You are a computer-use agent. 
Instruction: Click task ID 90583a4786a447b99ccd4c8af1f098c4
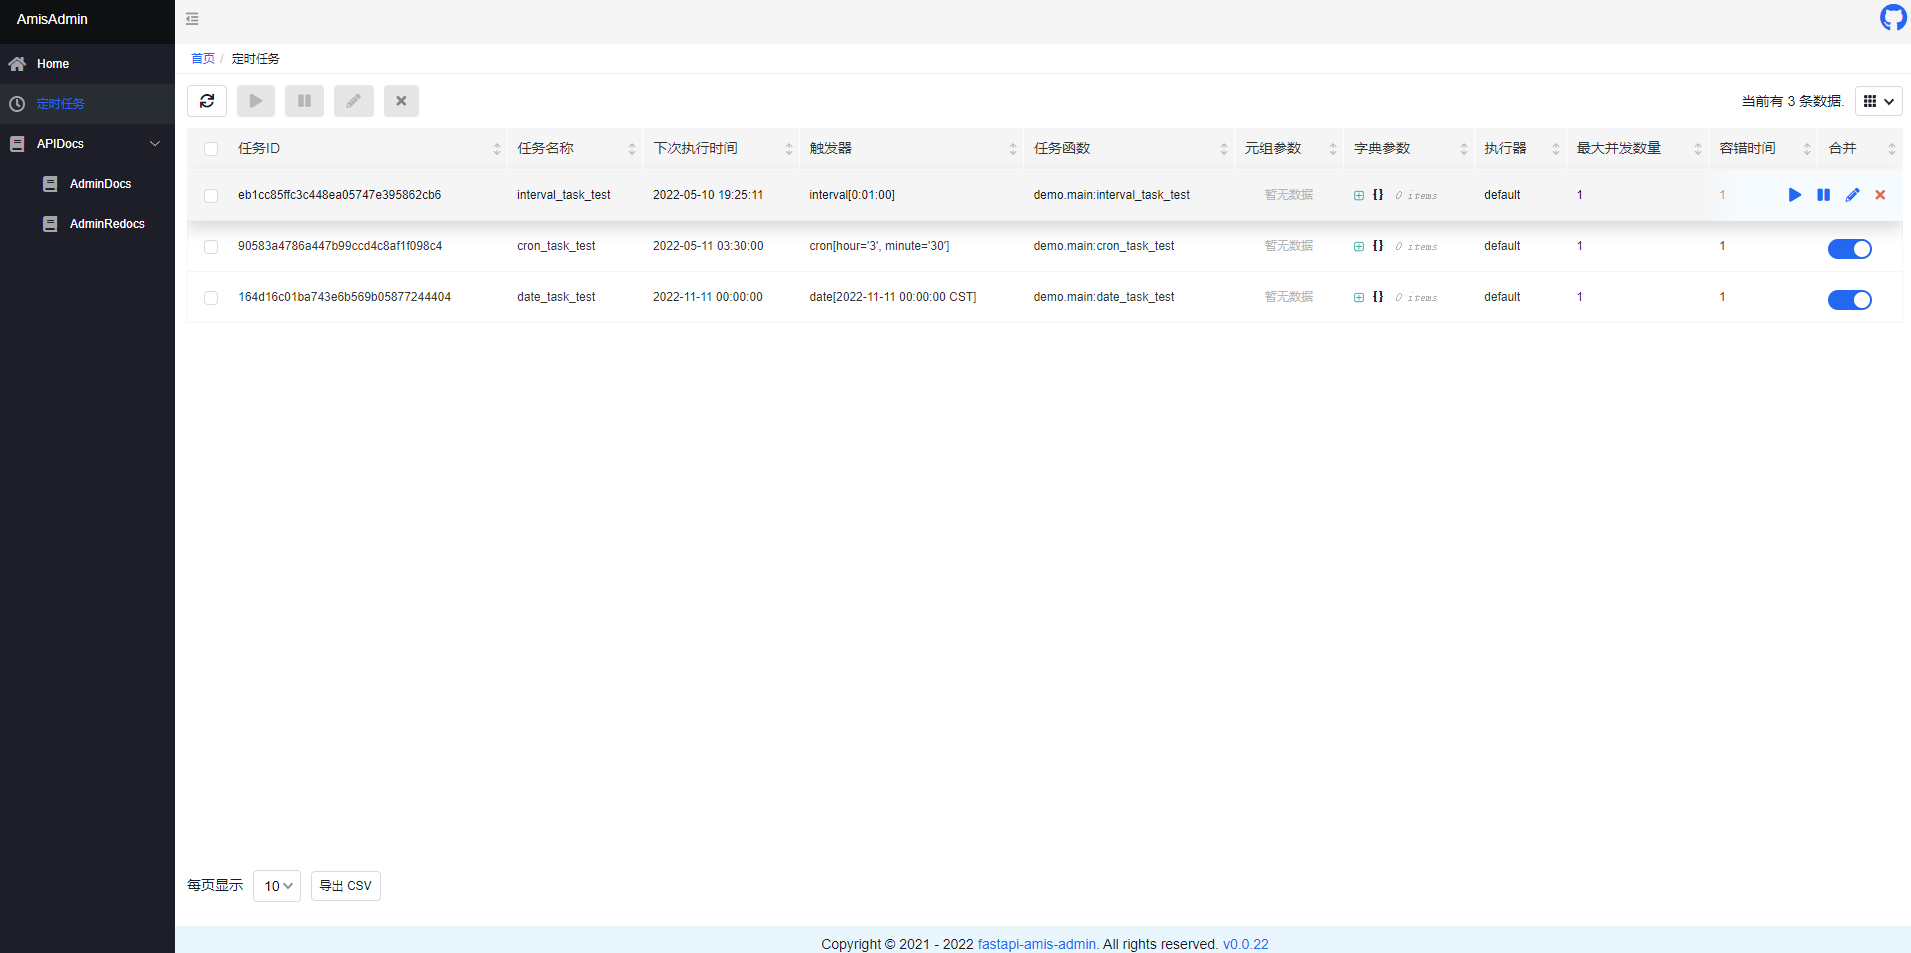tap(340, 246)
